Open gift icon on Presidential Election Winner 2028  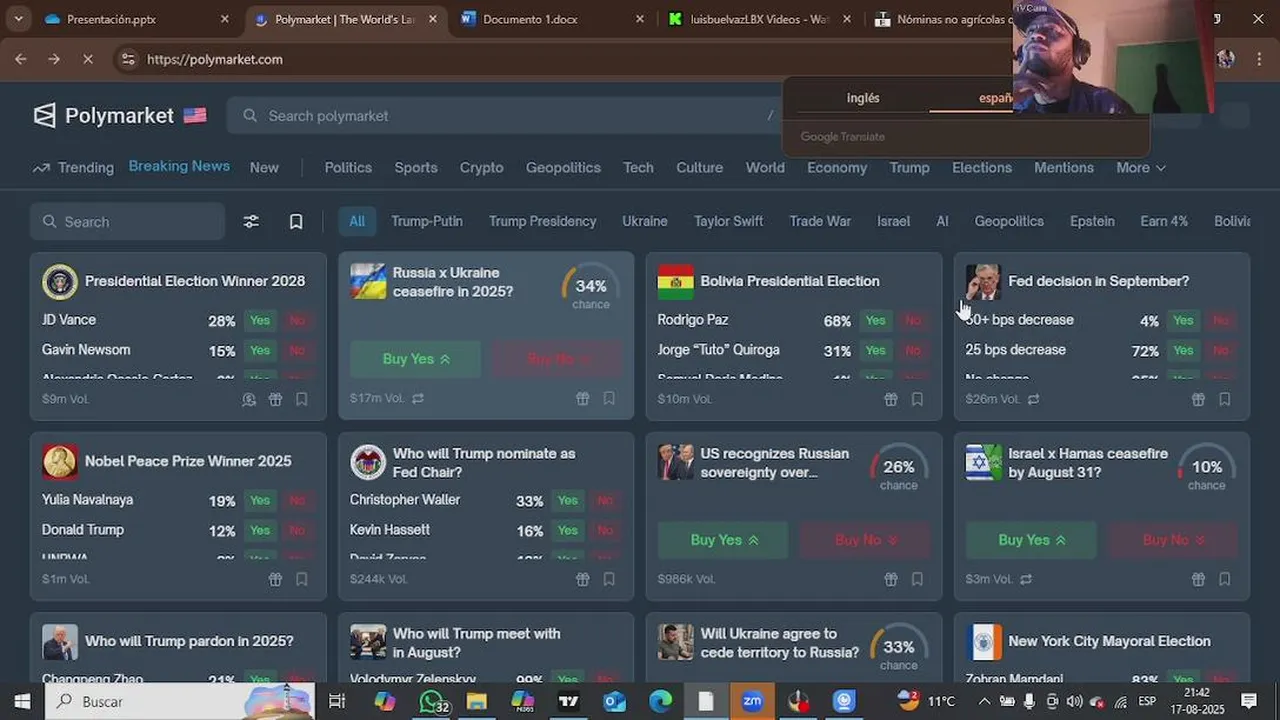(x=276, y=399)
